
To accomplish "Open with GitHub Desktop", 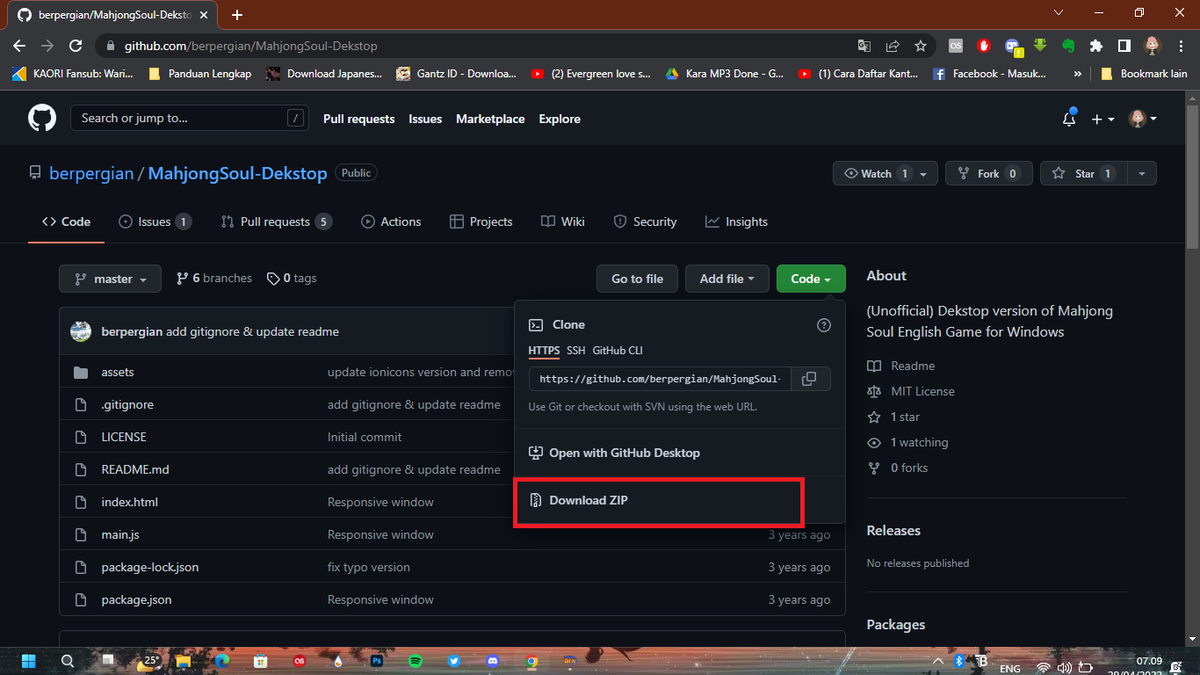I will [624, 453].
